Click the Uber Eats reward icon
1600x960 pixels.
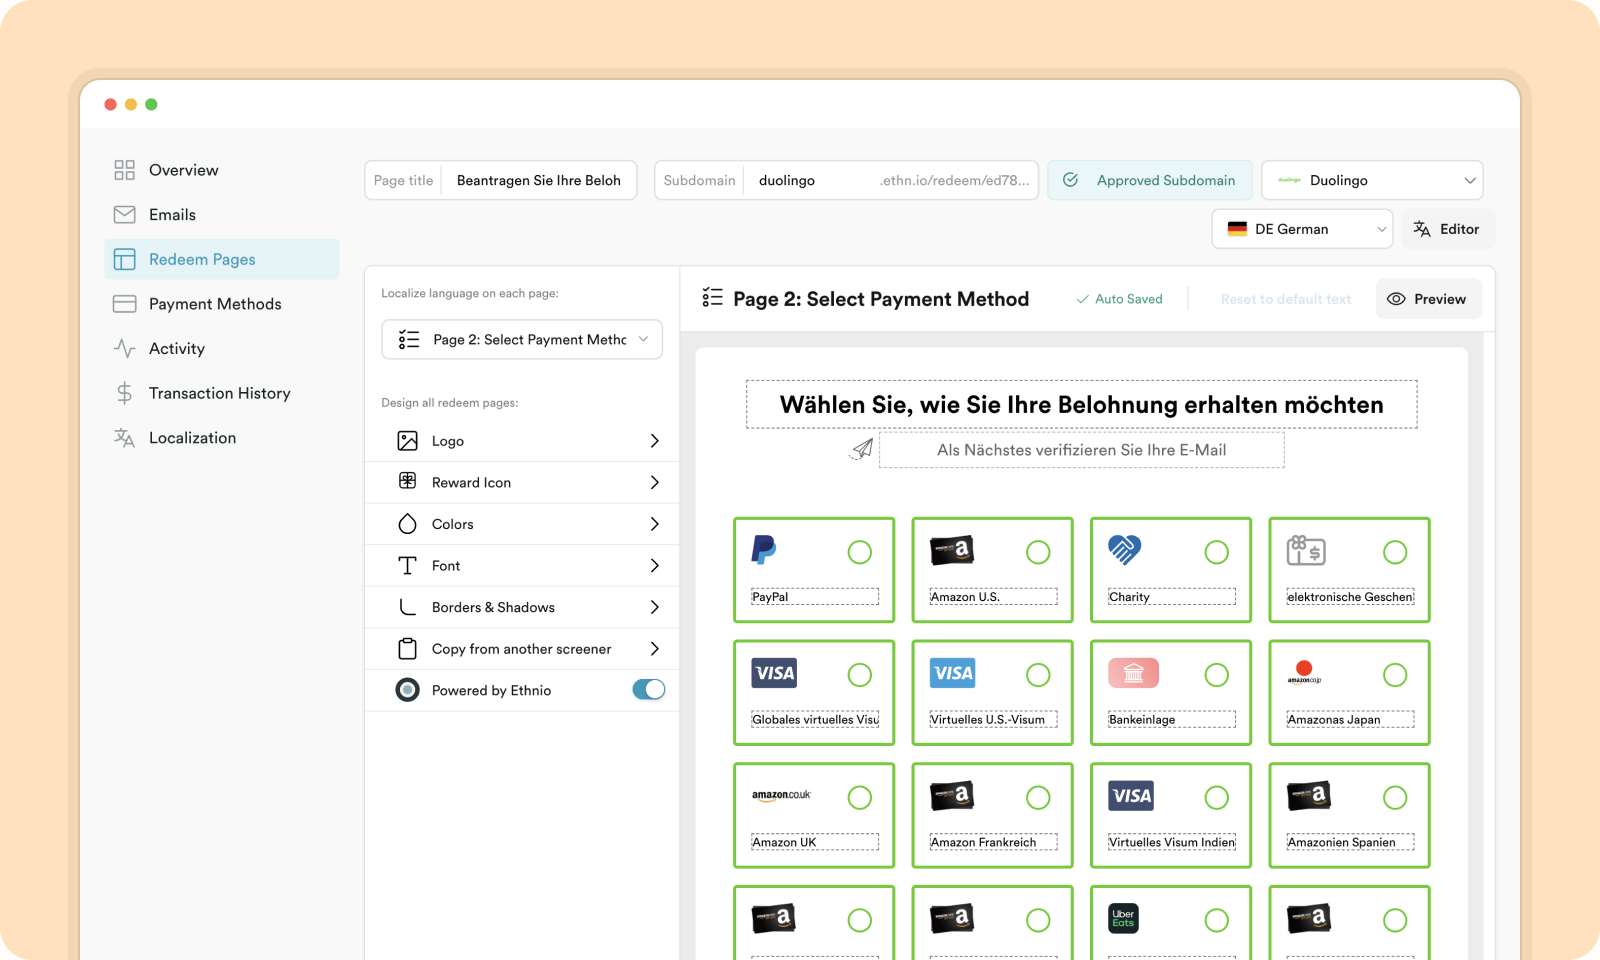(1123, 918)
